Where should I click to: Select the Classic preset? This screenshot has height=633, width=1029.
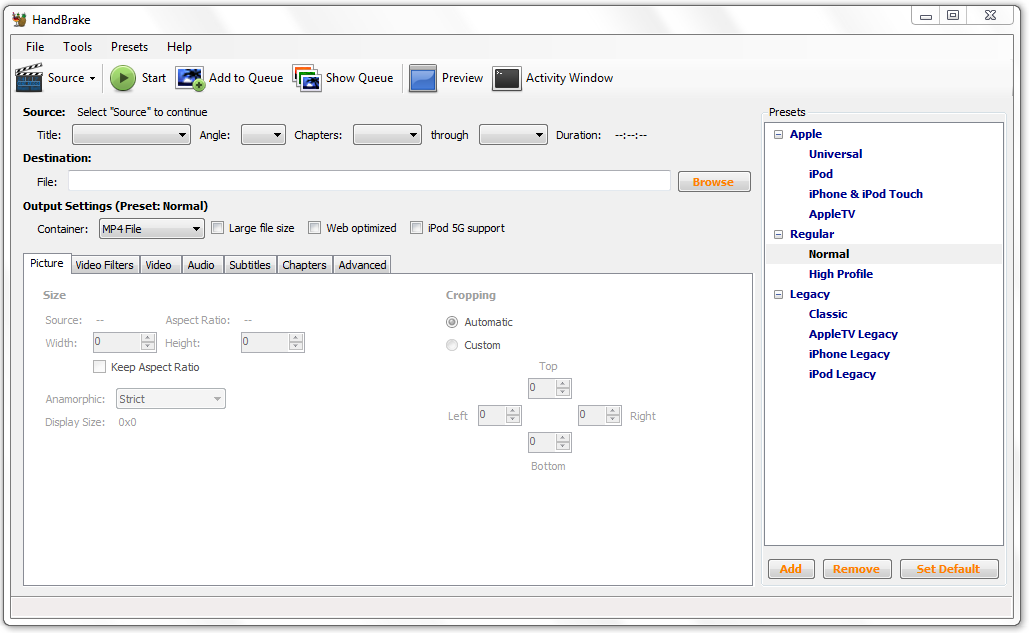[828, 314]
